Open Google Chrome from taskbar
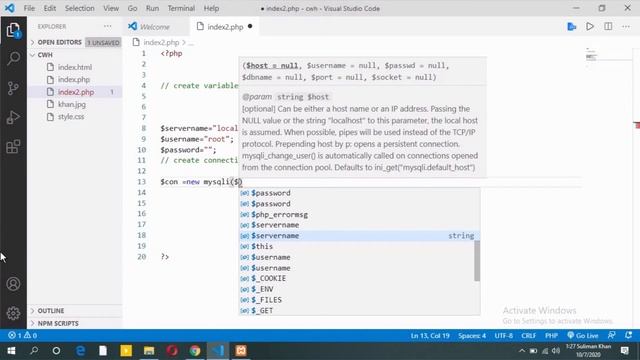 pyautogui.click(x=195, y=351)
